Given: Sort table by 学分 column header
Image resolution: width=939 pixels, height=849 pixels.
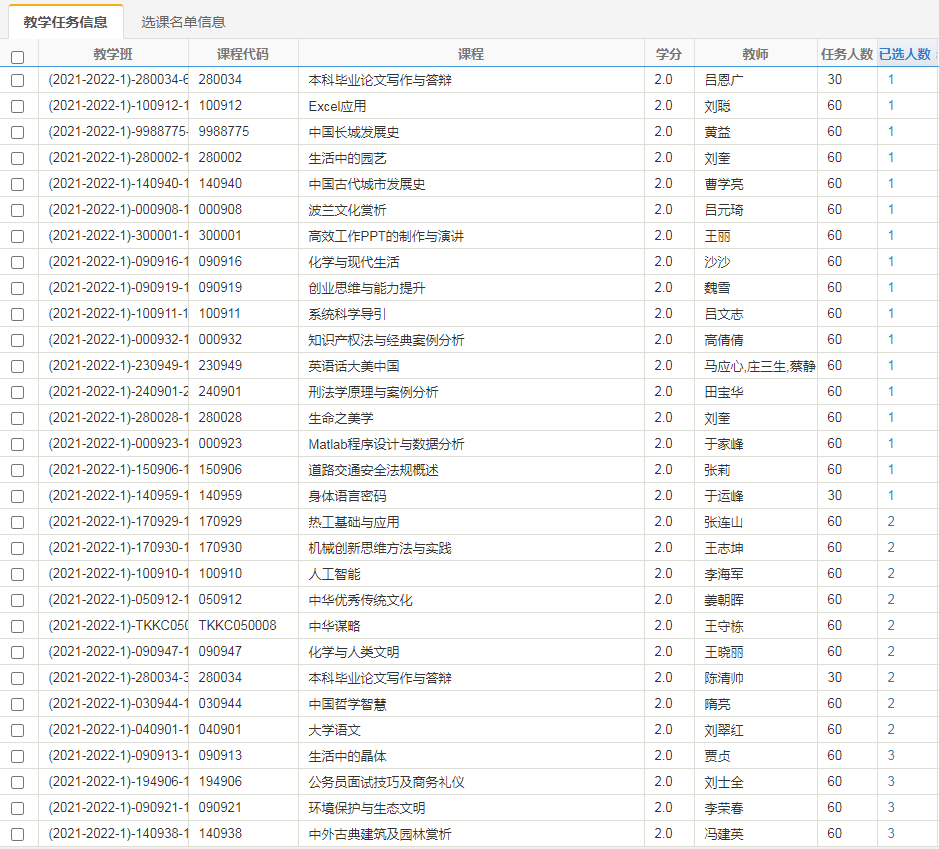Looking at the screenshot, I should [669, 54].
